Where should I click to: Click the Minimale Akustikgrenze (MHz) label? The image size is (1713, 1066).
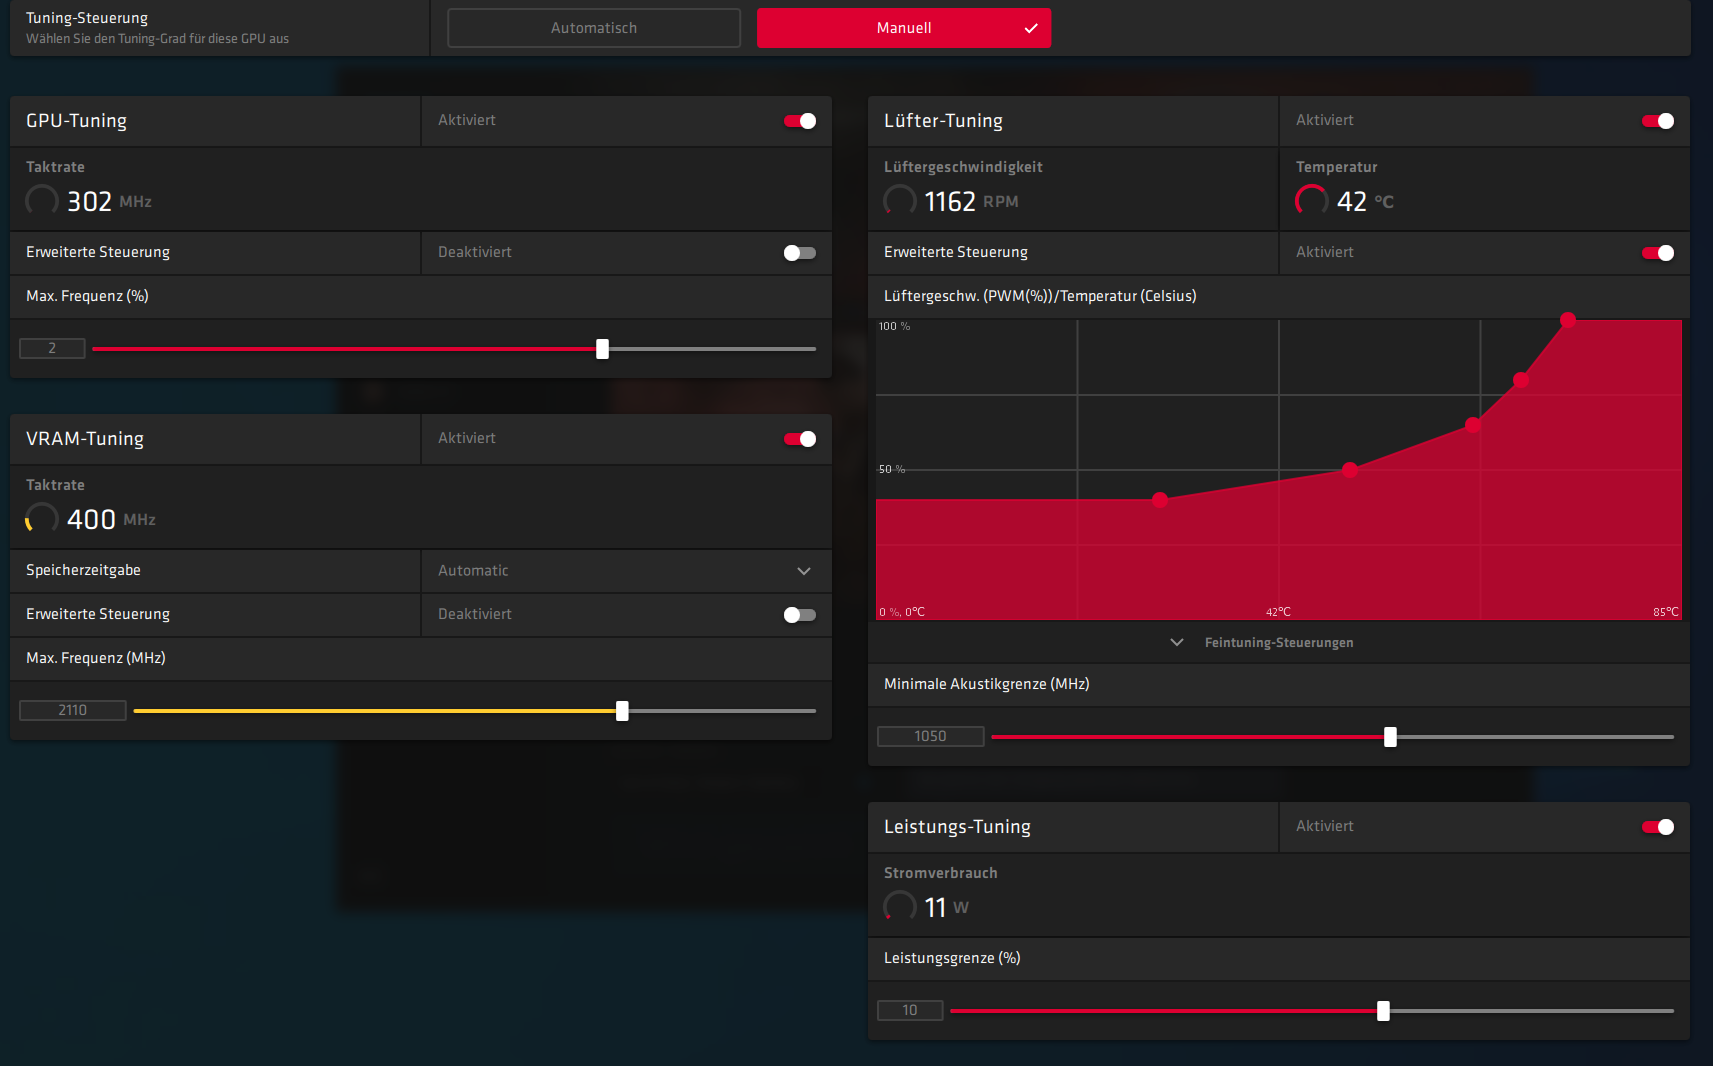(x=987, y=684)
